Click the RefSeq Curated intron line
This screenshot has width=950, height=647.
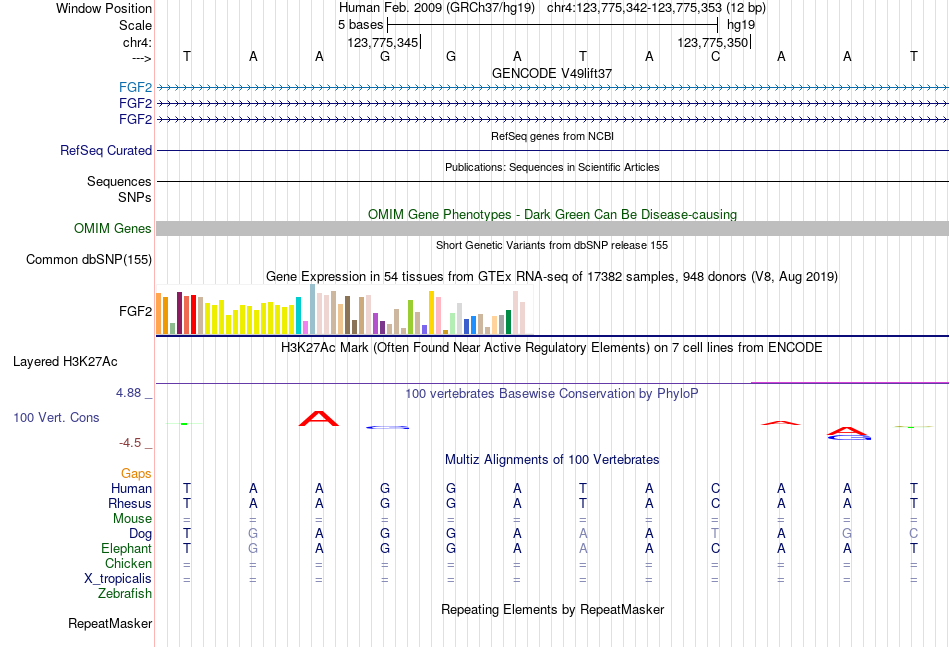[x=552, y=150]
